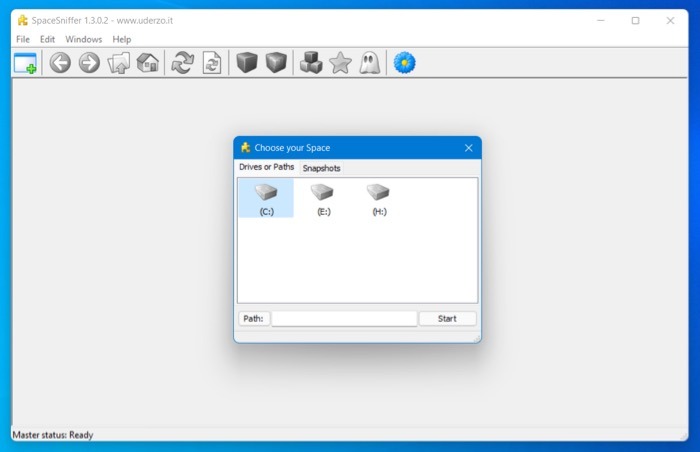
Task: Toggle the ghost free space icon
Action: (369, 64)
